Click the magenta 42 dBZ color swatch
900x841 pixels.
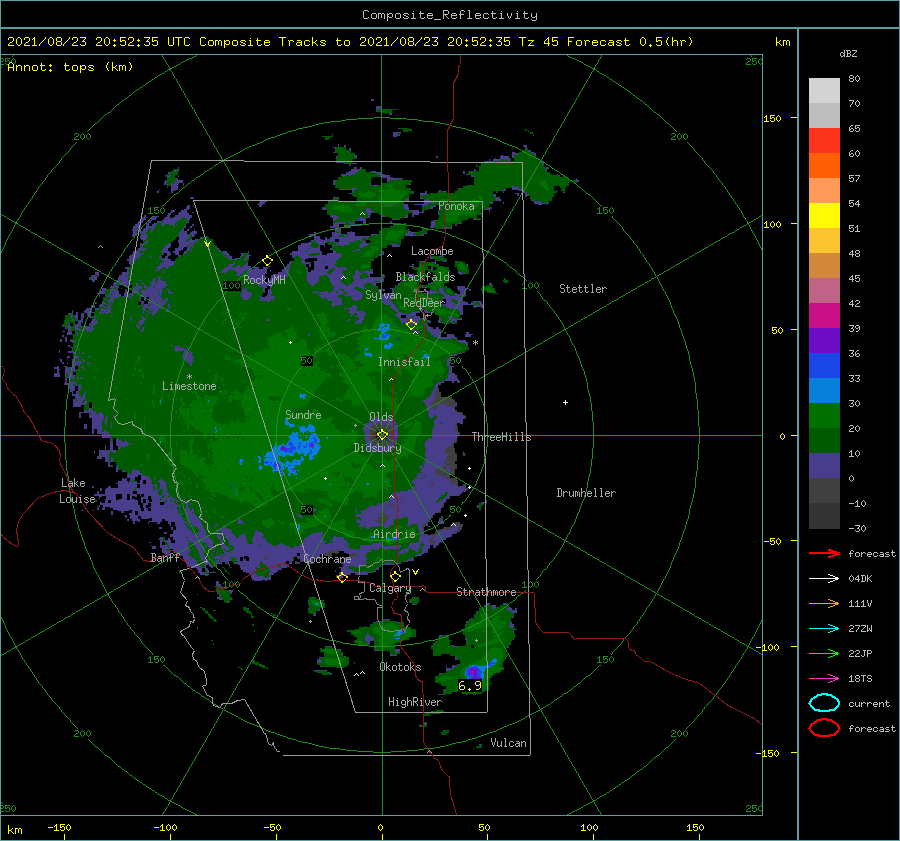coord(824,315)
